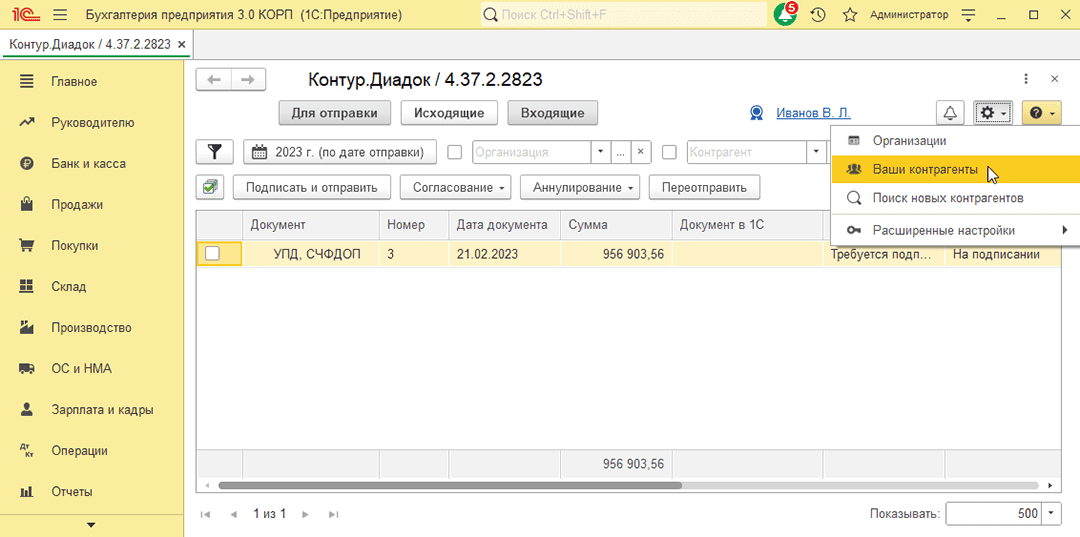Open the Главное section in sidebar
Image resolution: width=1080 pixels, height=537 pixels.
[x=74, y=82]
